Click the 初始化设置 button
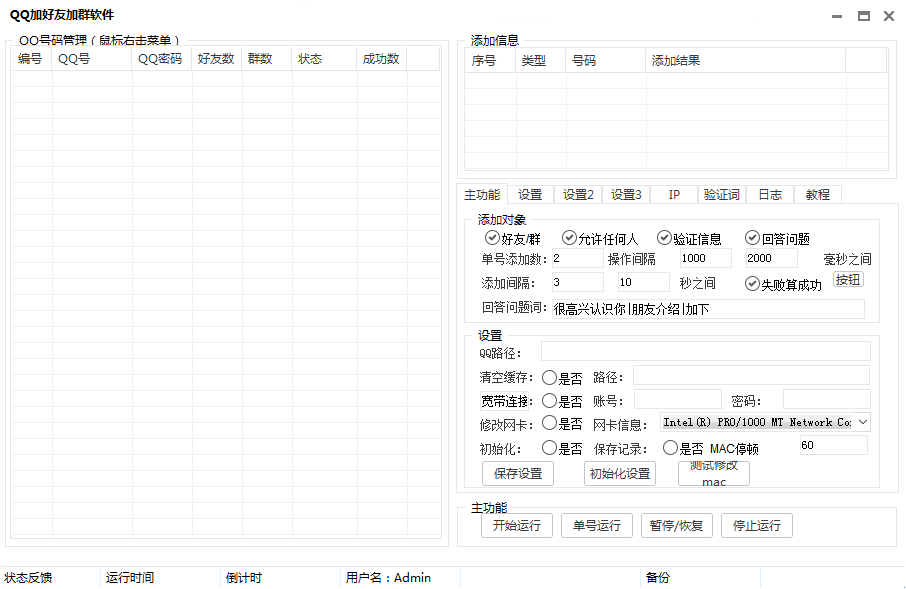This screenshot has width=906, height=589. [619, 474]
